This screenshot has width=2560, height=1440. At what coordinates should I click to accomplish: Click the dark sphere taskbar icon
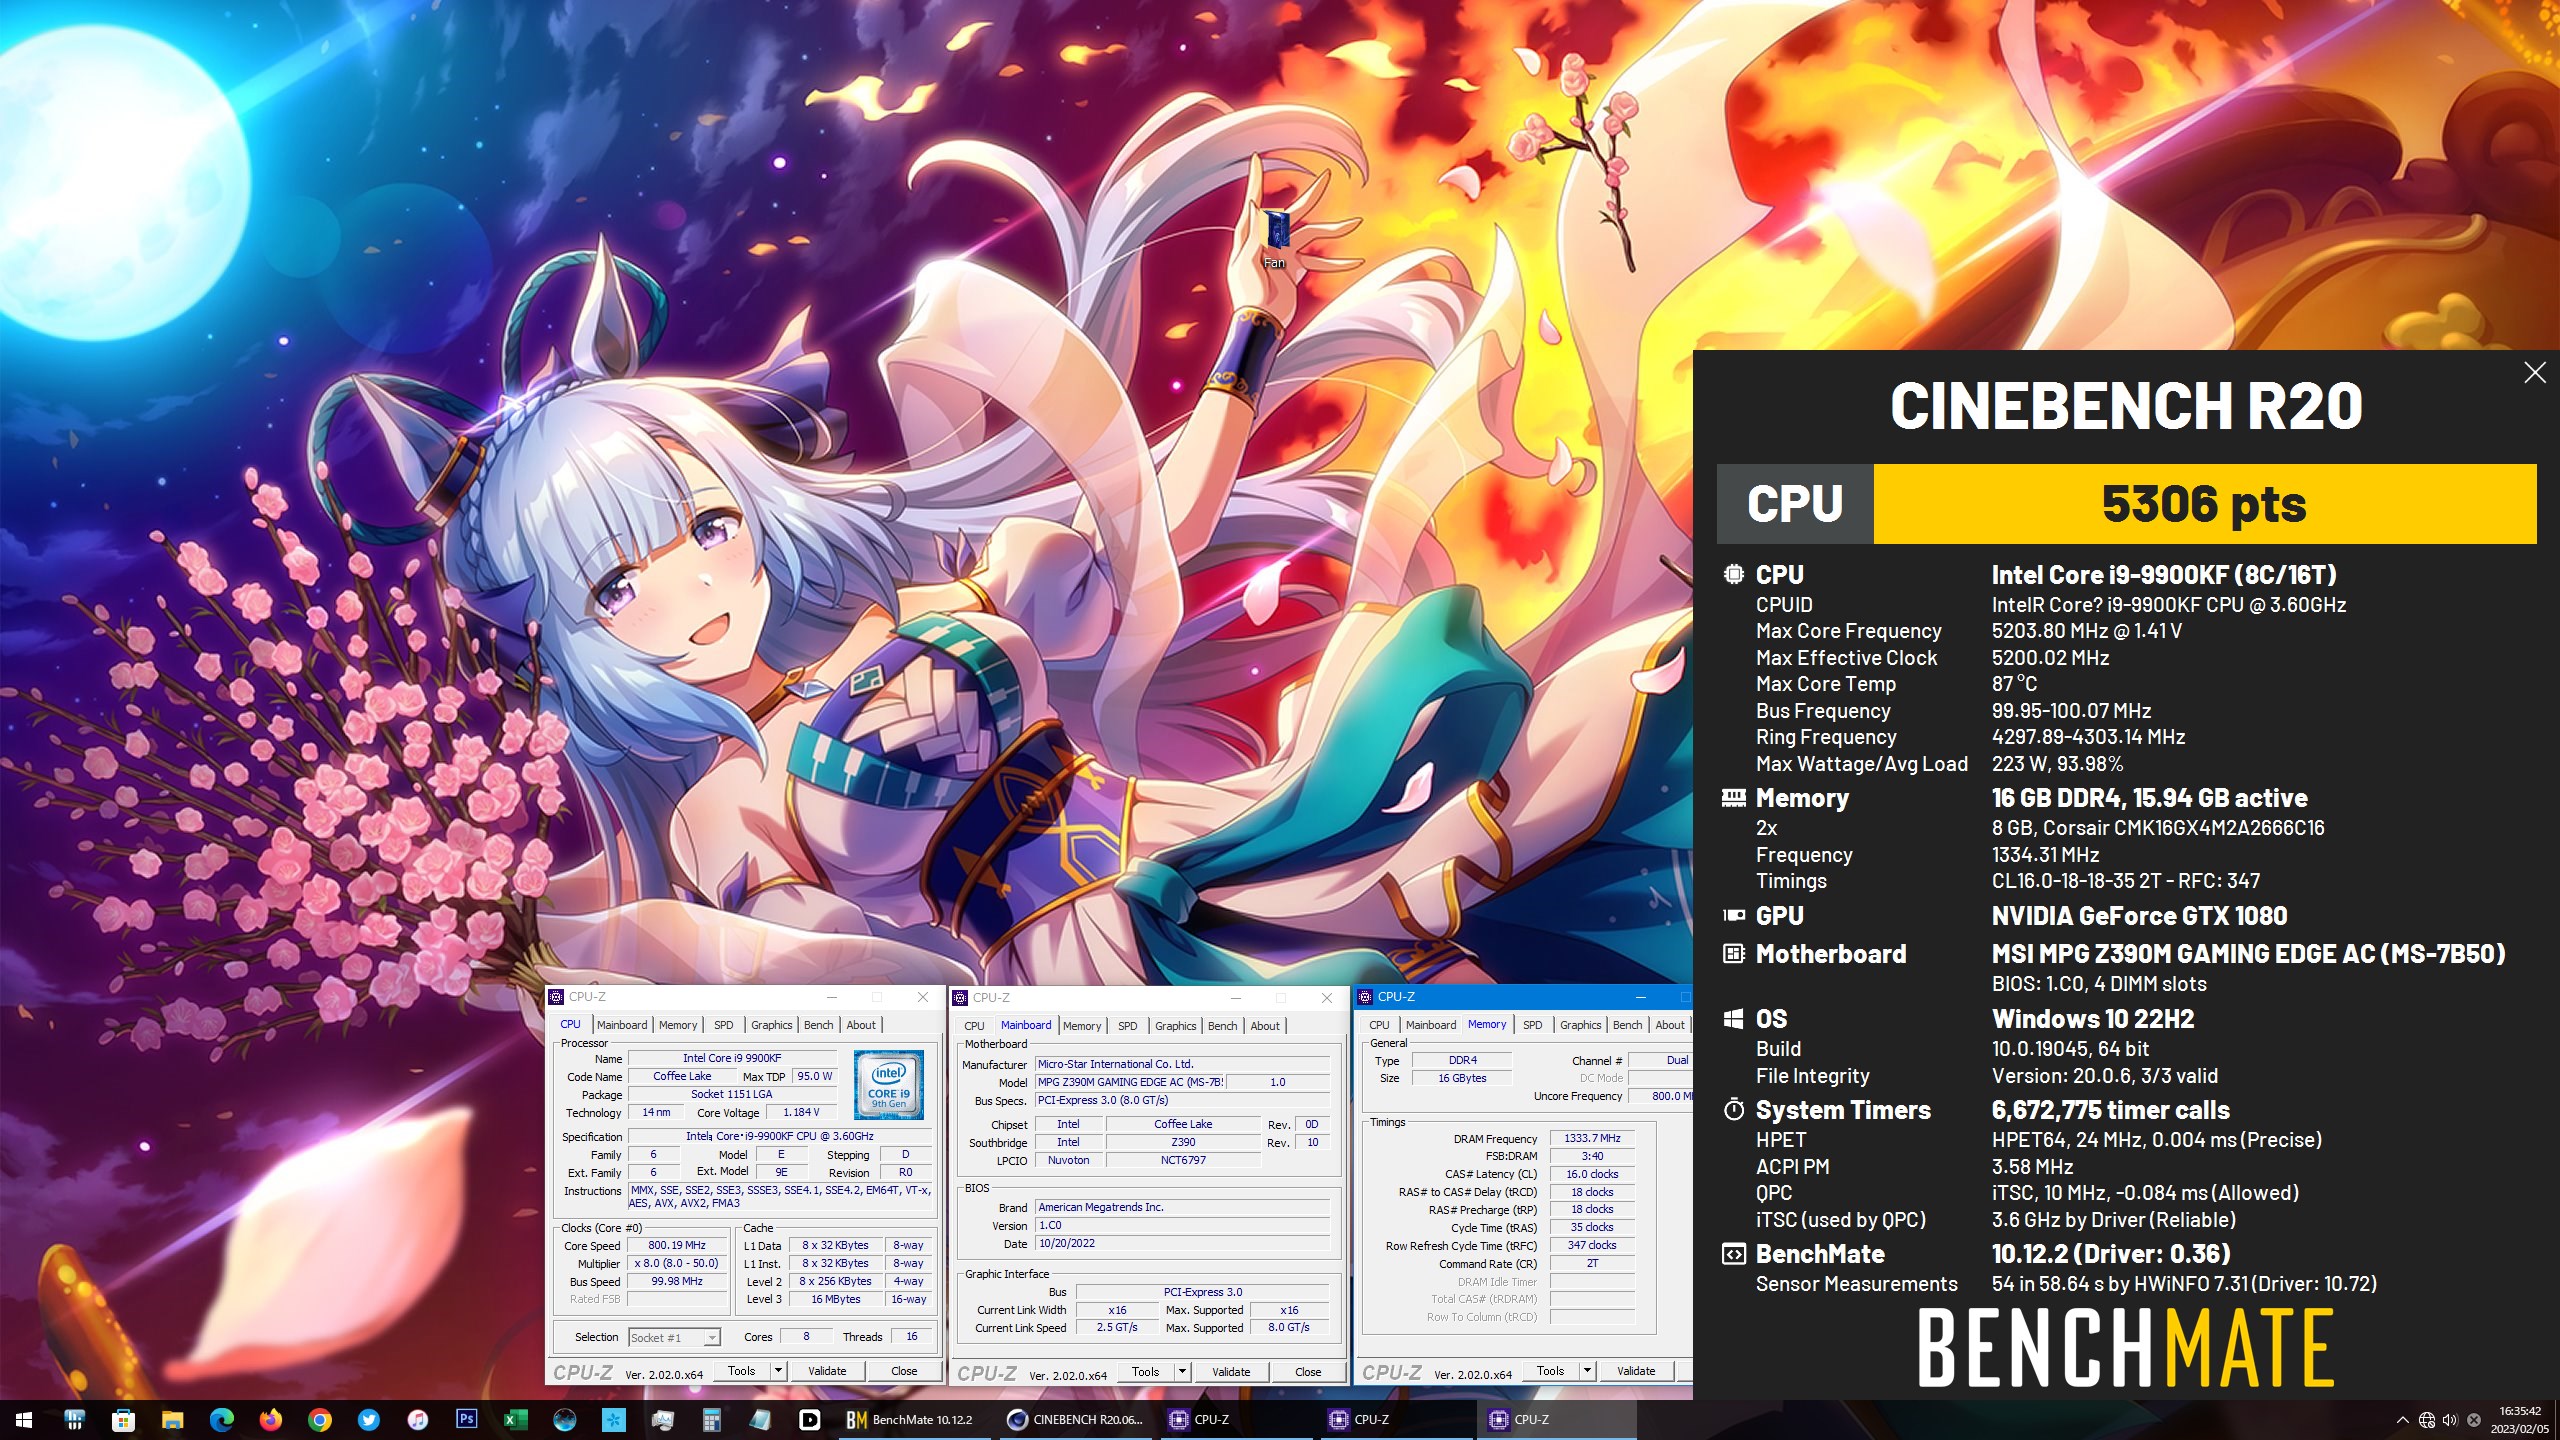point(564,1419)
